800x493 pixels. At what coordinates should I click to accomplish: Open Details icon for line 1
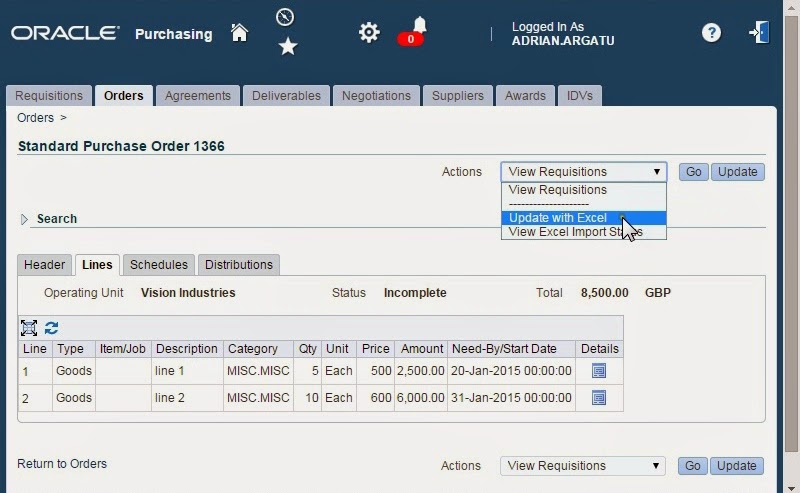point(599,371)
